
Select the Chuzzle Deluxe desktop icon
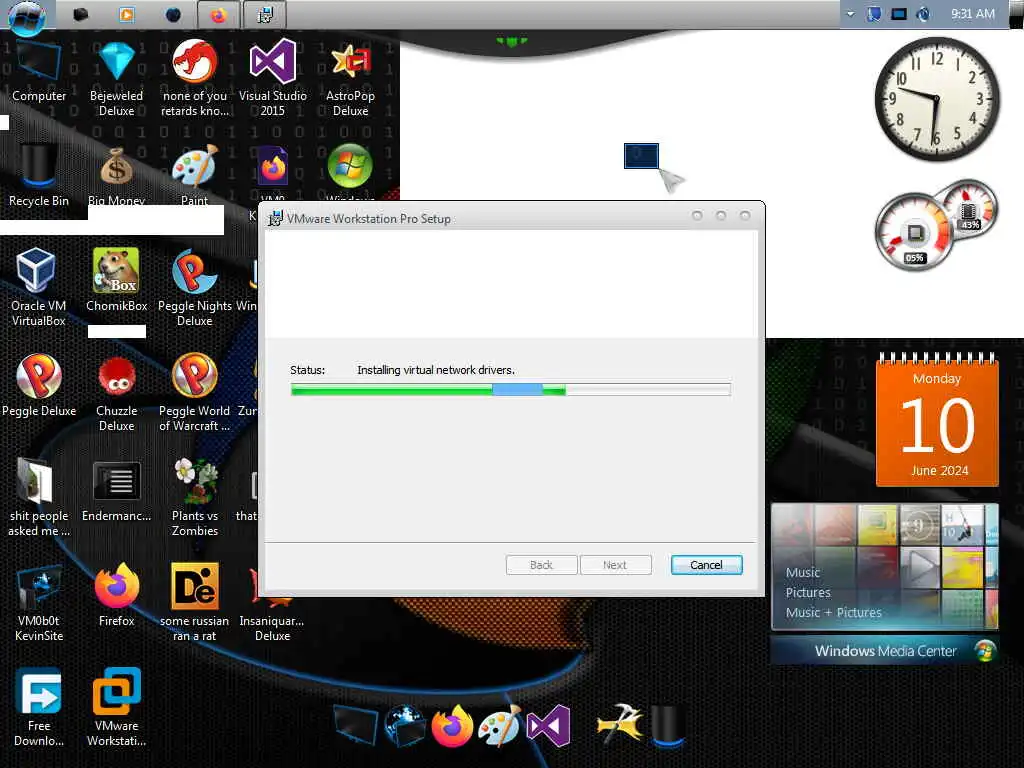coord(116,393)
